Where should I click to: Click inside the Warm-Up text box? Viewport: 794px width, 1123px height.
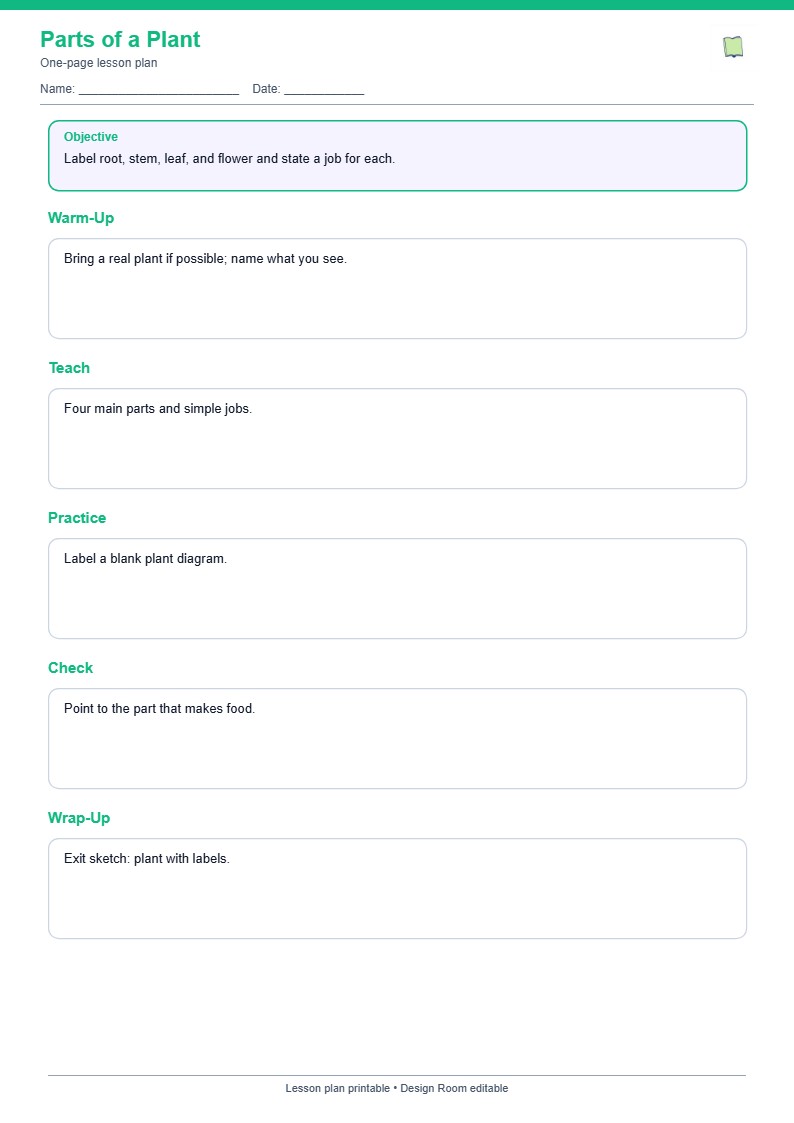coord(397,289)
